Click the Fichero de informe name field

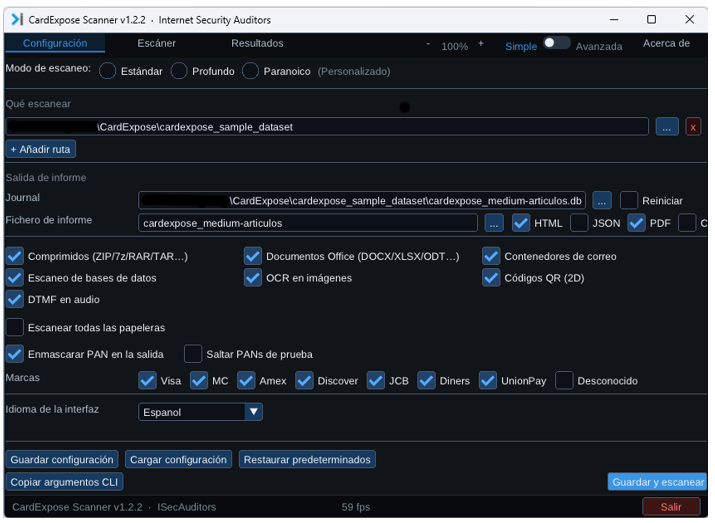(308, 223)
